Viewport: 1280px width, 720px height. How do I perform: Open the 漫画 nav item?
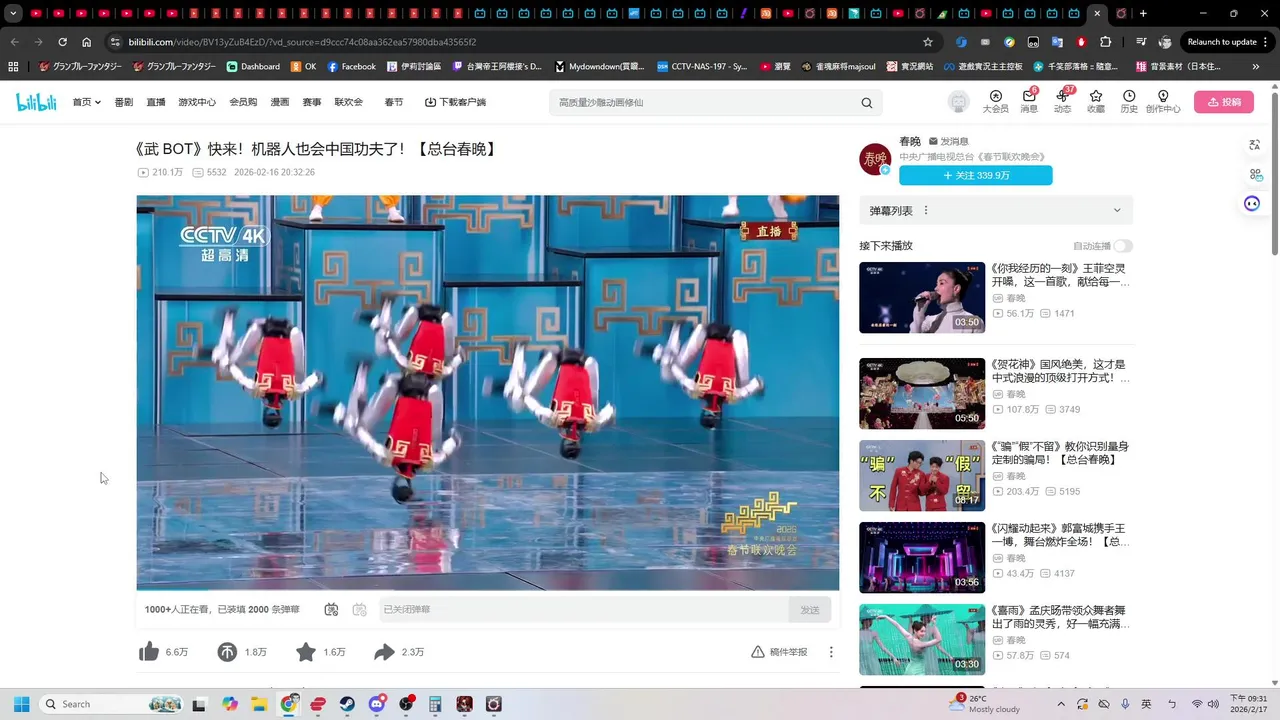click(x=280, y=102)
